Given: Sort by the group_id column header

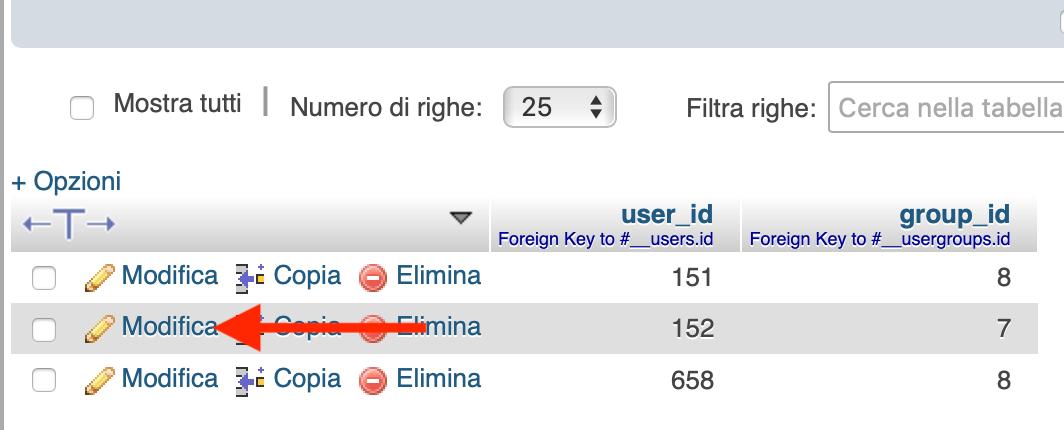Looking at the screenshot, I should click(x=955, y=214).
